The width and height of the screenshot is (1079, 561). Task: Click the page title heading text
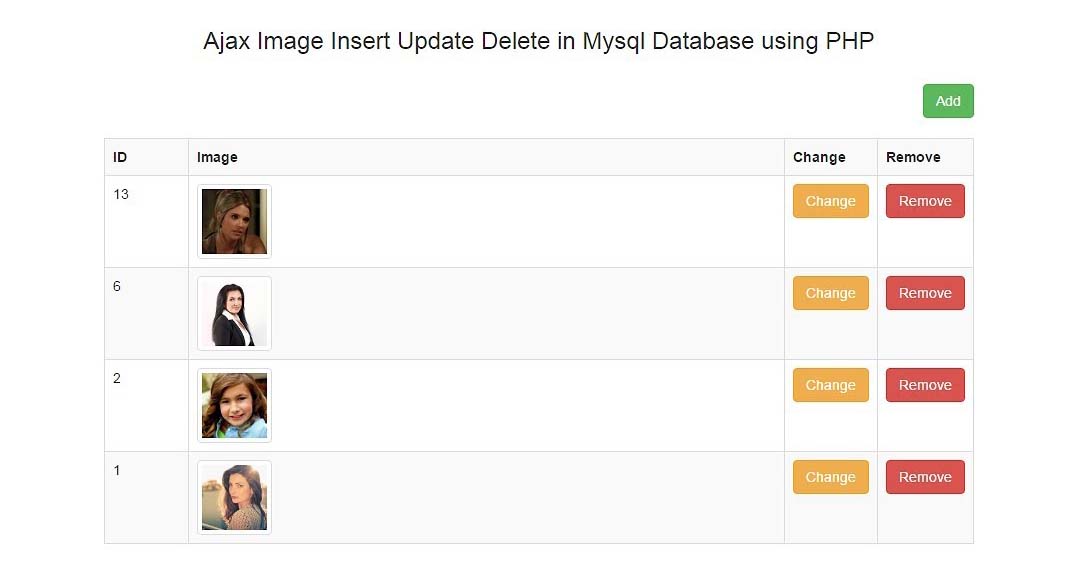(538, 42)
